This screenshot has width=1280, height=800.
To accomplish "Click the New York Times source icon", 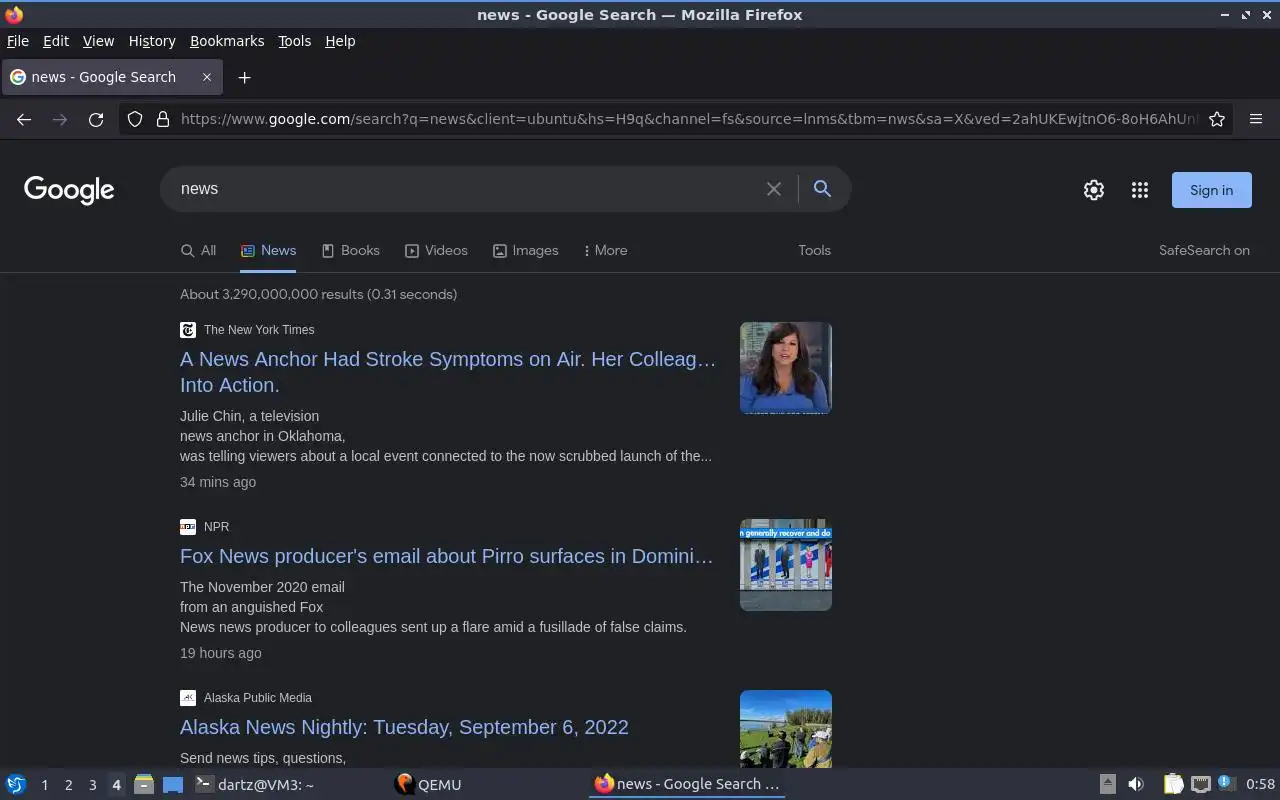I will (x=188, y=330).
